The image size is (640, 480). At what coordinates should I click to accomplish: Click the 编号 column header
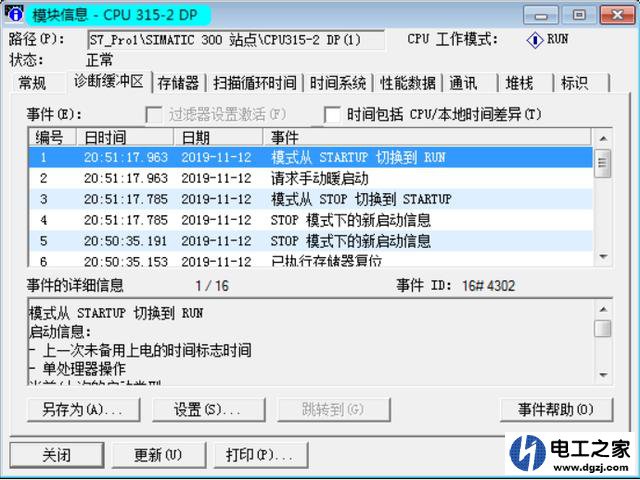tap(53, 138)
